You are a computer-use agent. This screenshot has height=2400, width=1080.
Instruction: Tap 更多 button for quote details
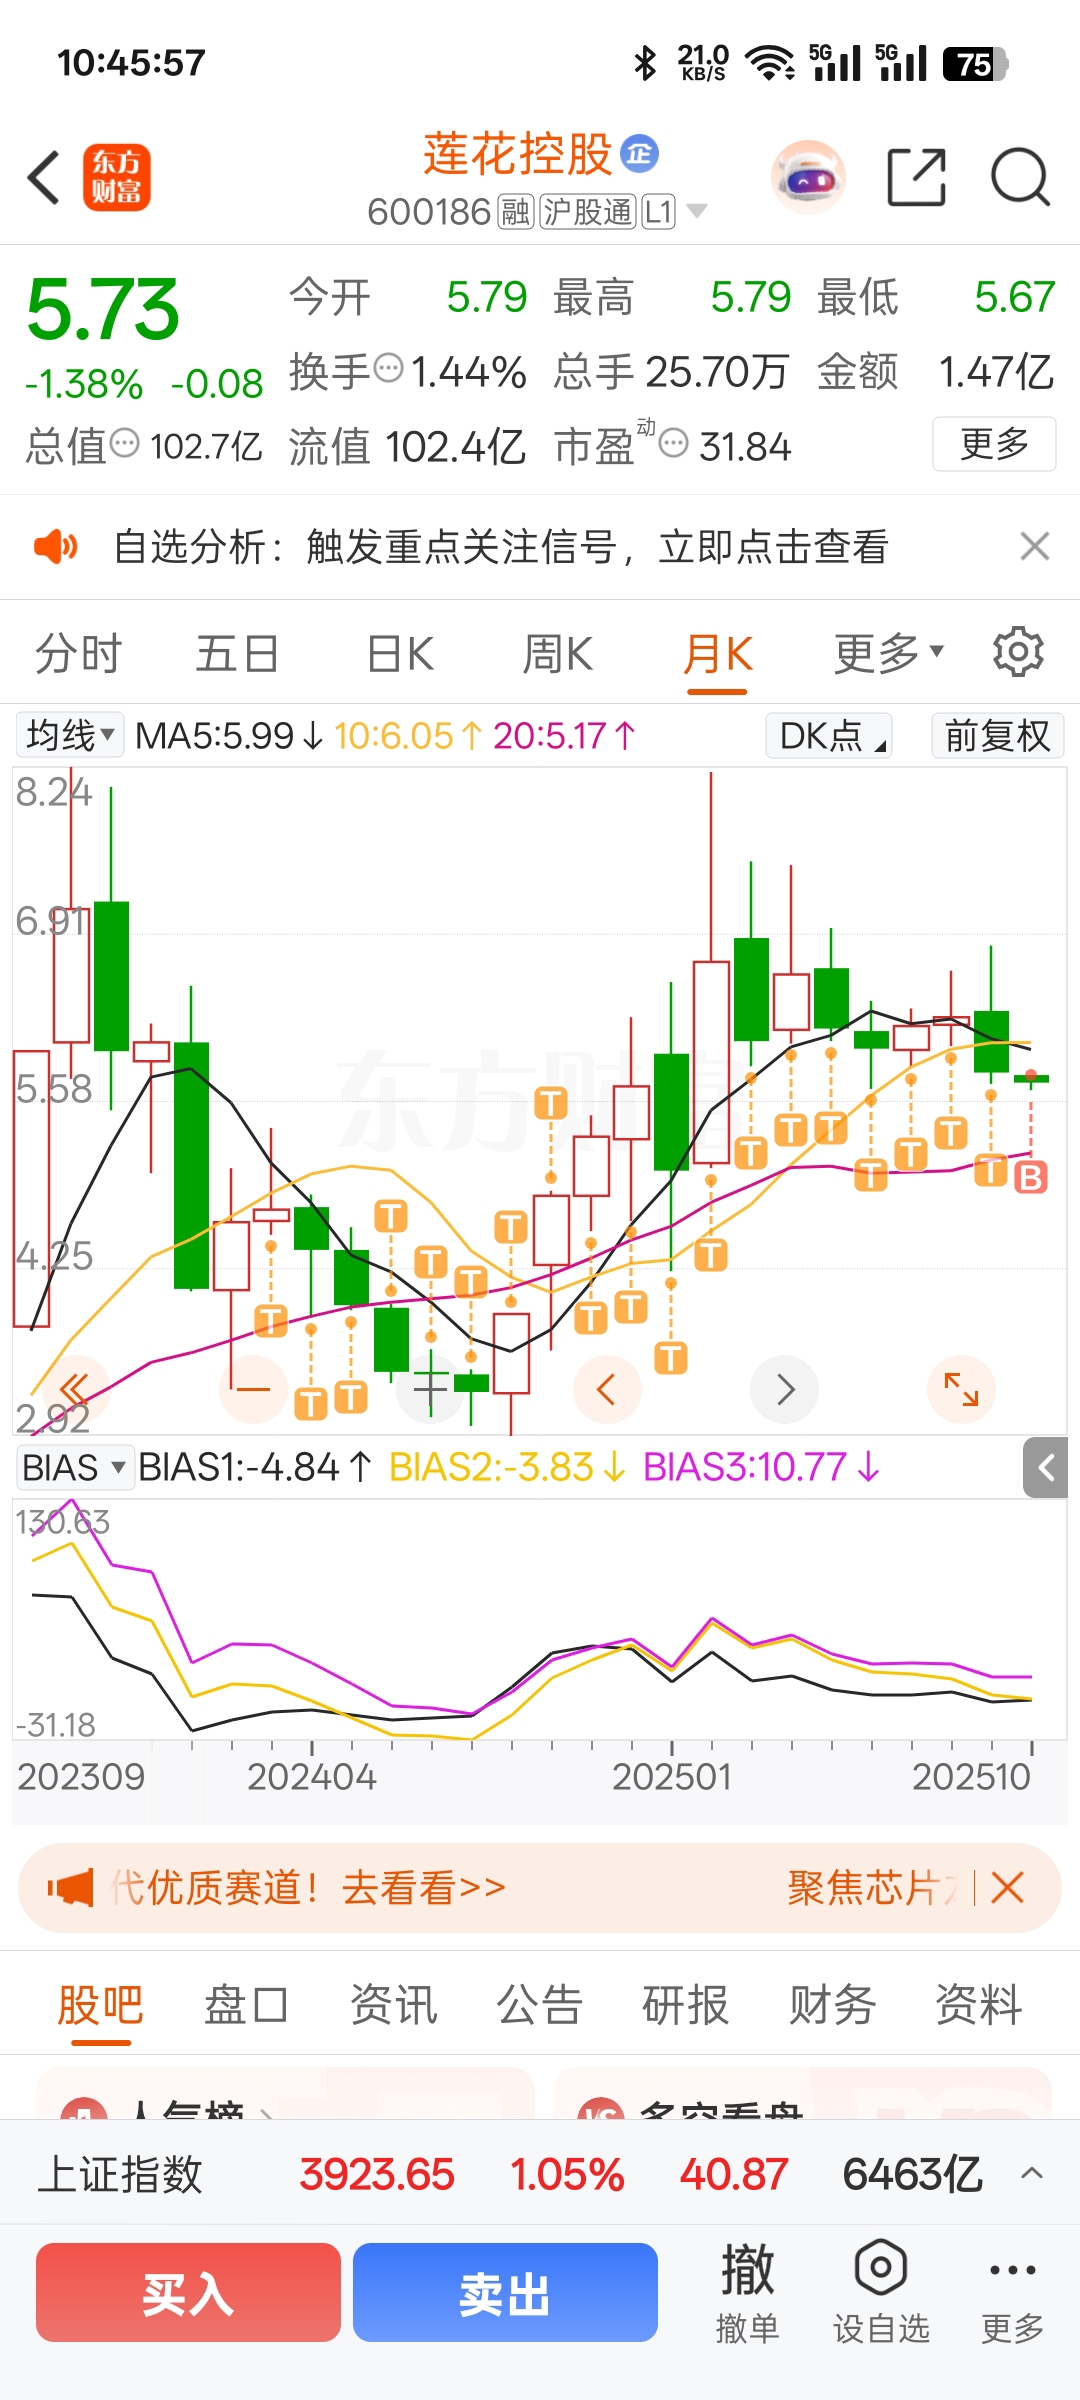(x=994, y=443)
